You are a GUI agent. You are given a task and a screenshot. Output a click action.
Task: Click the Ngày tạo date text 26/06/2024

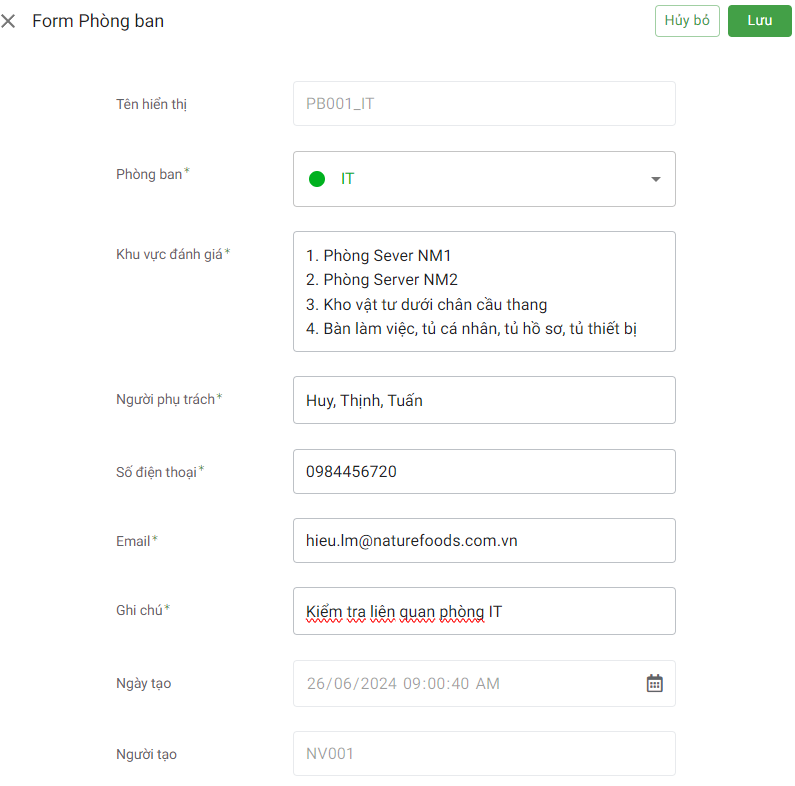[402, 684]
